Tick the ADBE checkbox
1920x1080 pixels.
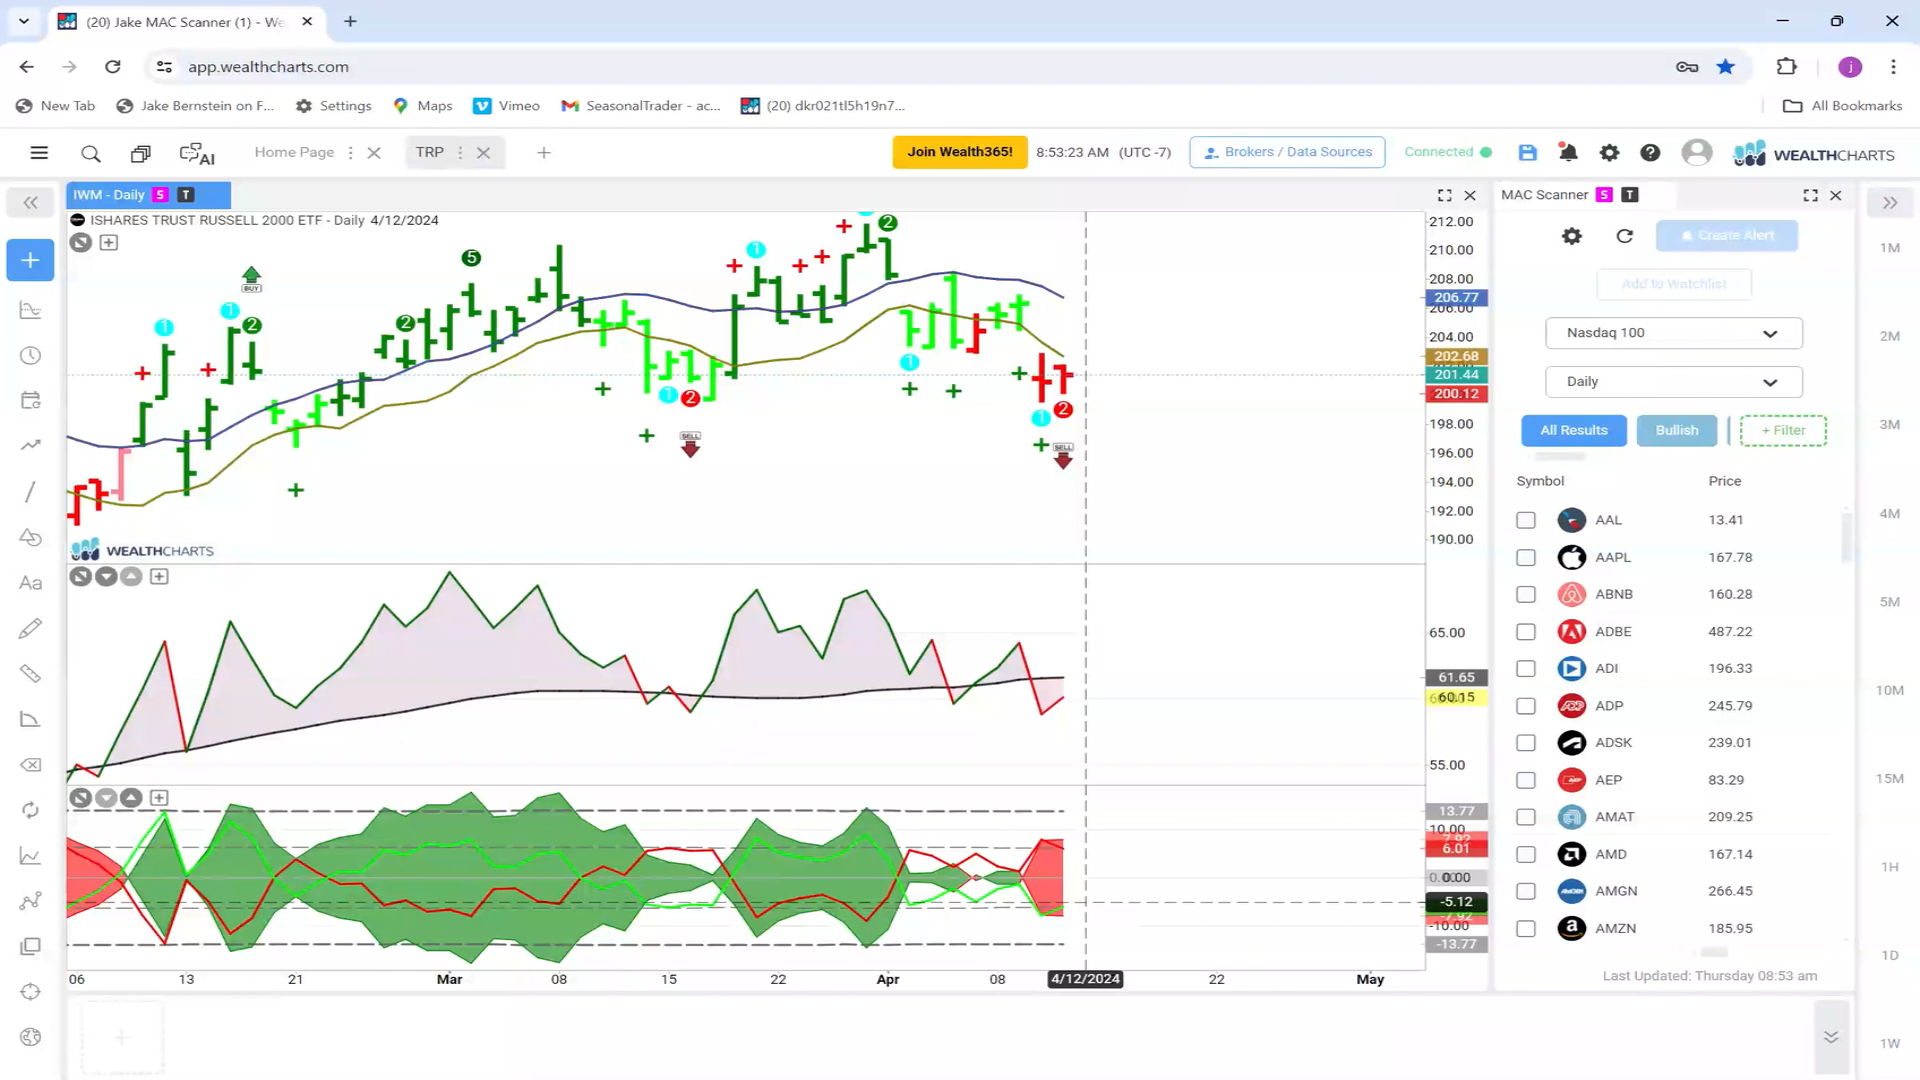tap(1525, 631)
